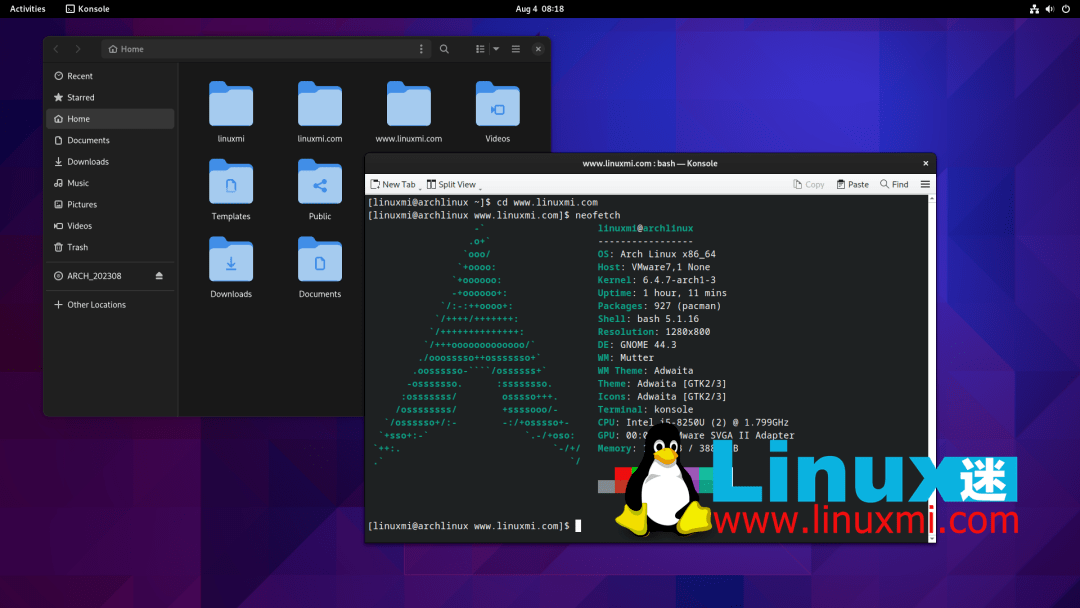The height and width of the screenshot is (608, 1080).
Task: Click the search icon in Files header
Action: (x=444, y=49)
